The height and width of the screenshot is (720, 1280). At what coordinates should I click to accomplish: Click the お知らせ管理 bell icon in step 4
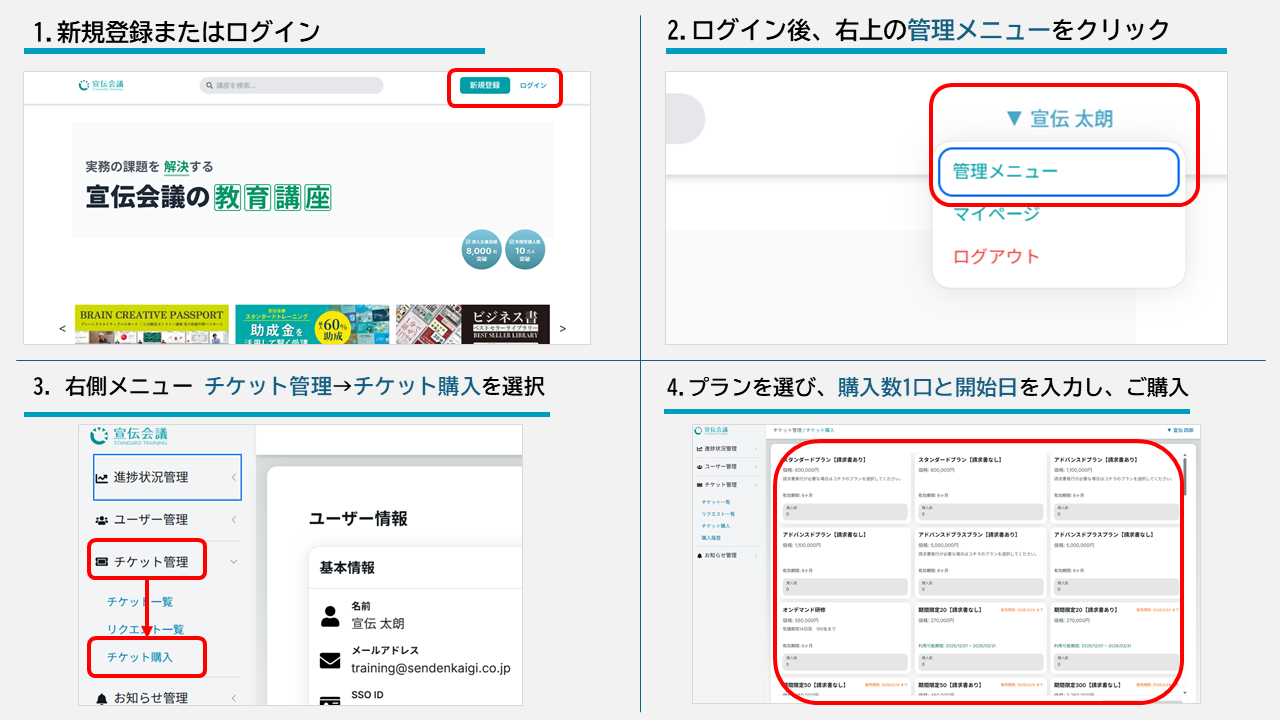click(699, 555)
